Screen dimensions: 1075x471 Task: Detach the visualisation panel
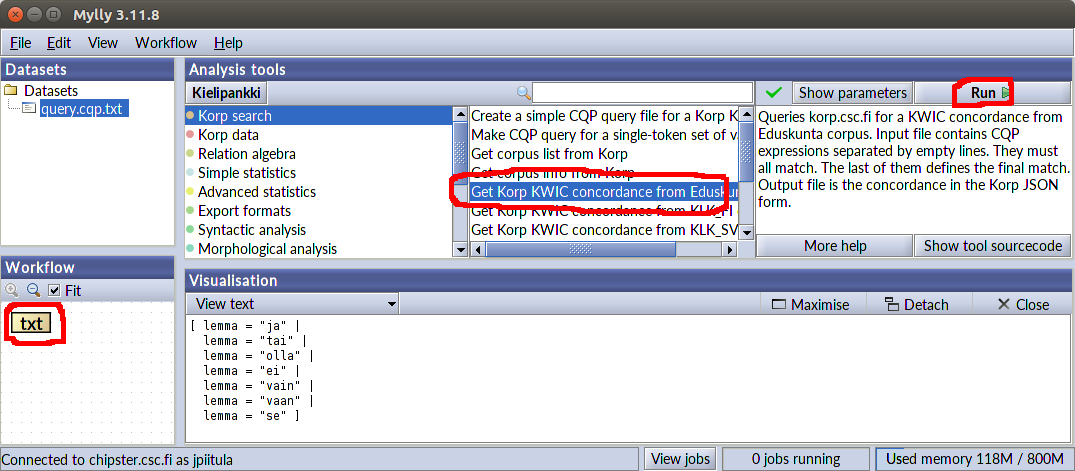pyautogui.click(x=916, y=304)
